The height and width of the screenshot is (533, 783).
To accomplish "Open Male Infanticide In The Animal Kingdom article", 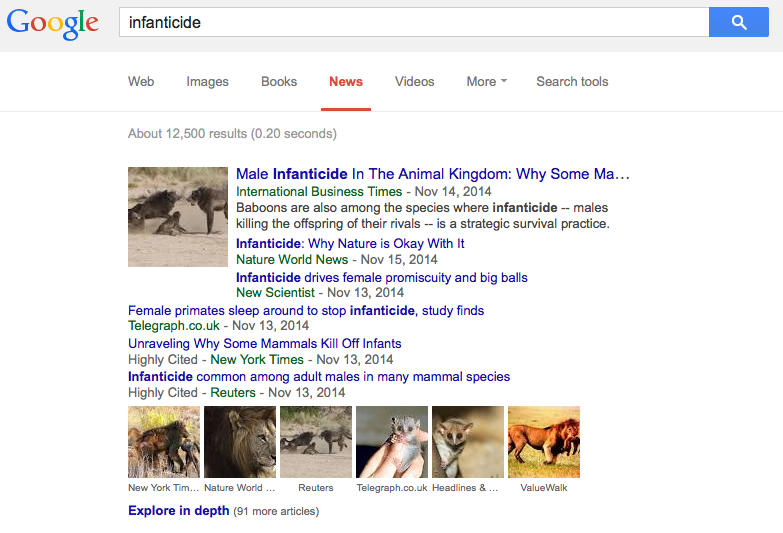I will click(432, 174).
